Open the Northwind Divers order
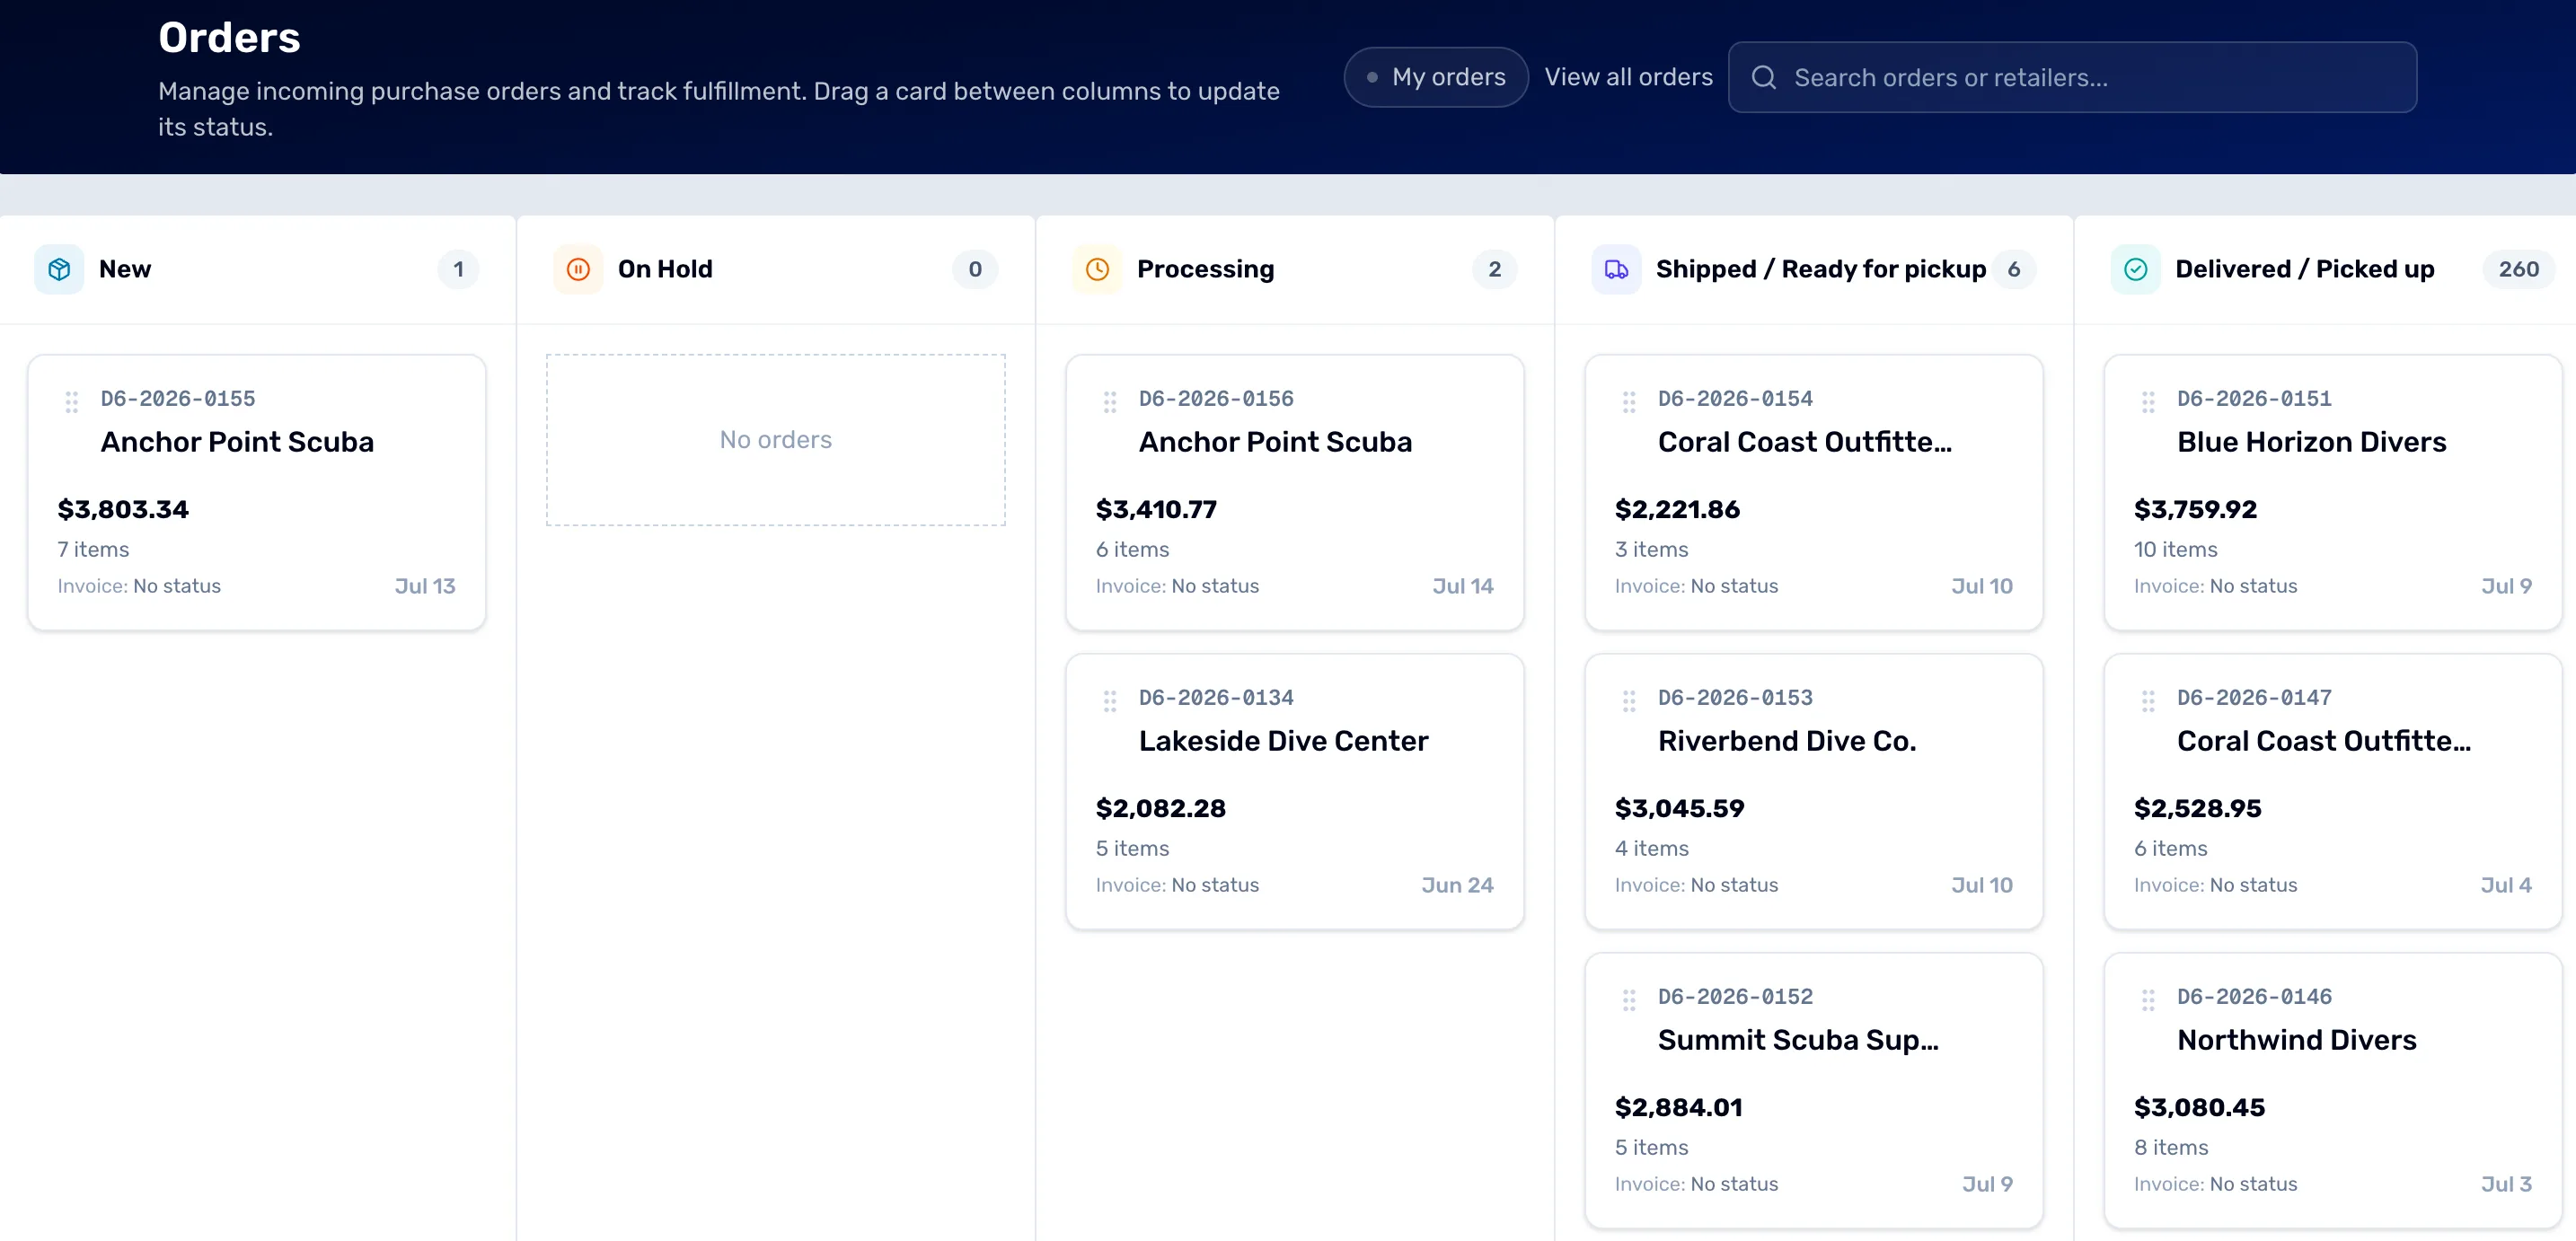The image size is (2576, 1241). [2333, 1090]
